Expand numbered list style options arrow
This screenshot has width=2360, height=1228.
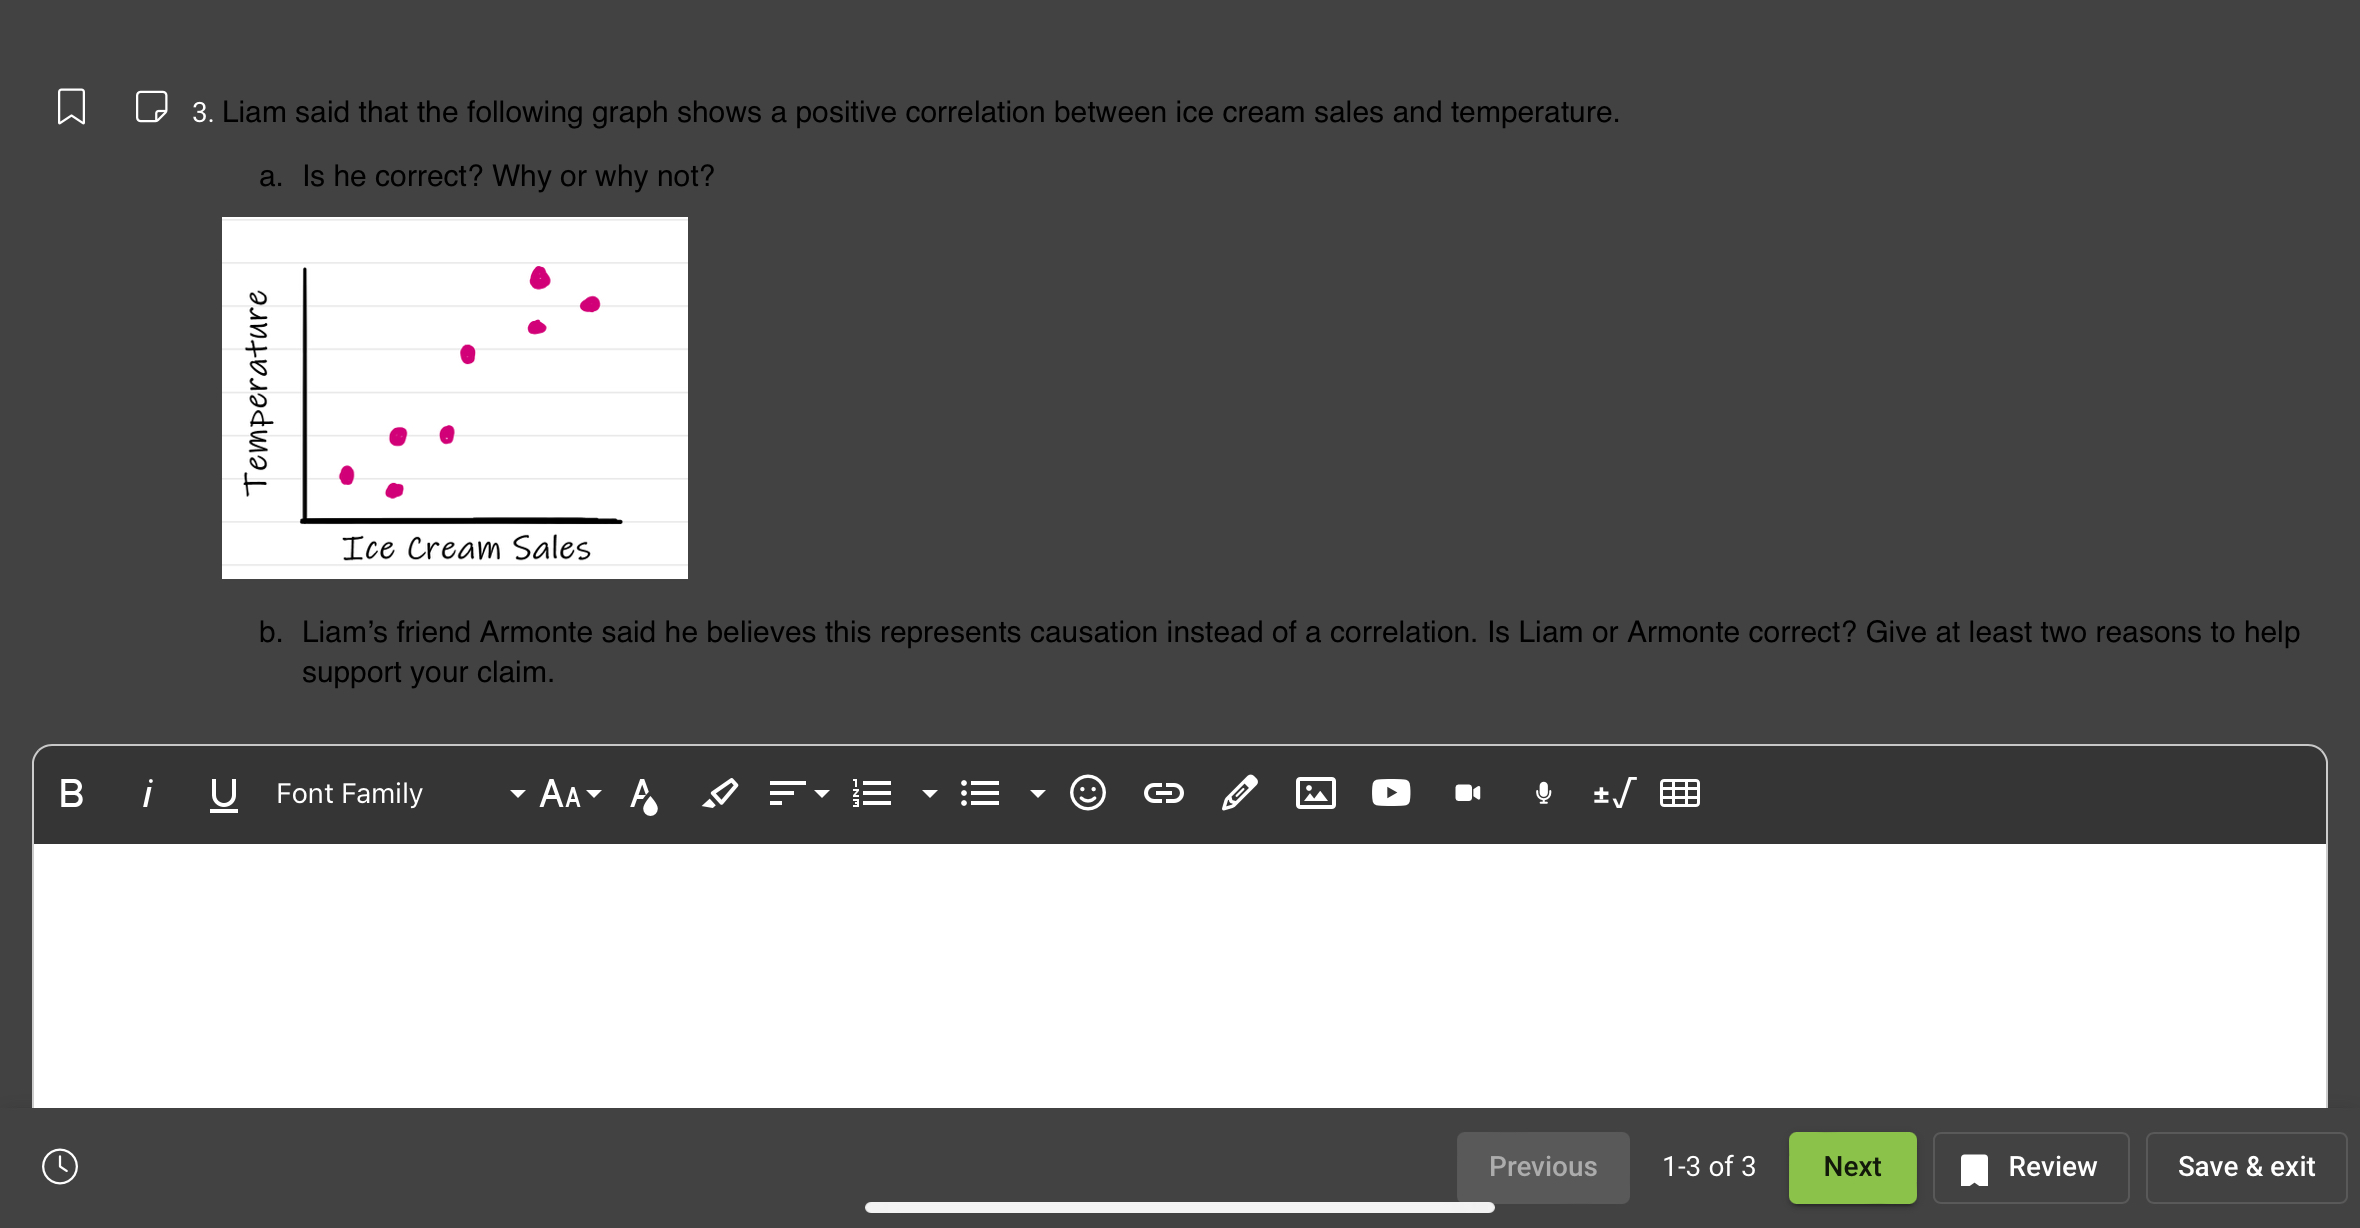[929, 794]
